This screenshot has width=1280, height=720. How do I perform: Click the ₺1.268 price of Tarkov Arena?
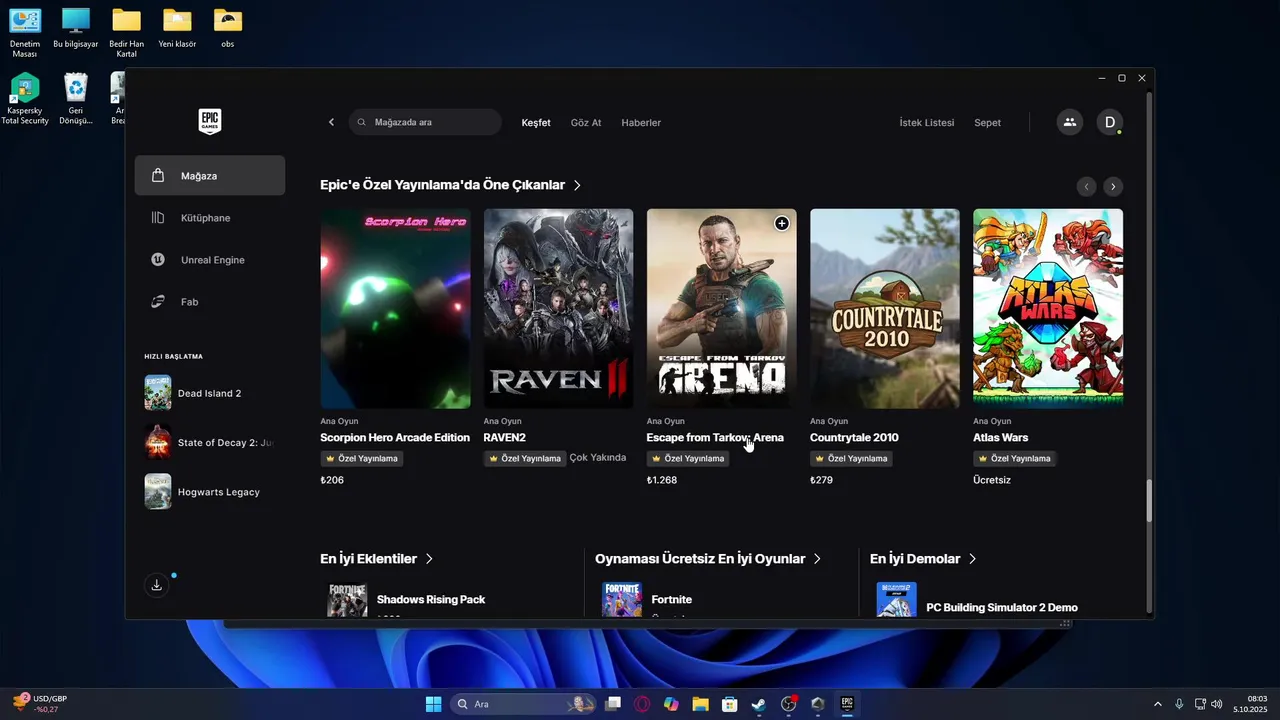(x=662, y=480)
